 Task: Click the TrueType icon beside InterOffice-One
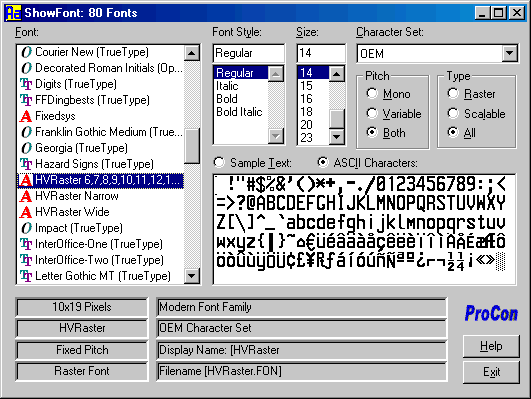tap(26, 244)
